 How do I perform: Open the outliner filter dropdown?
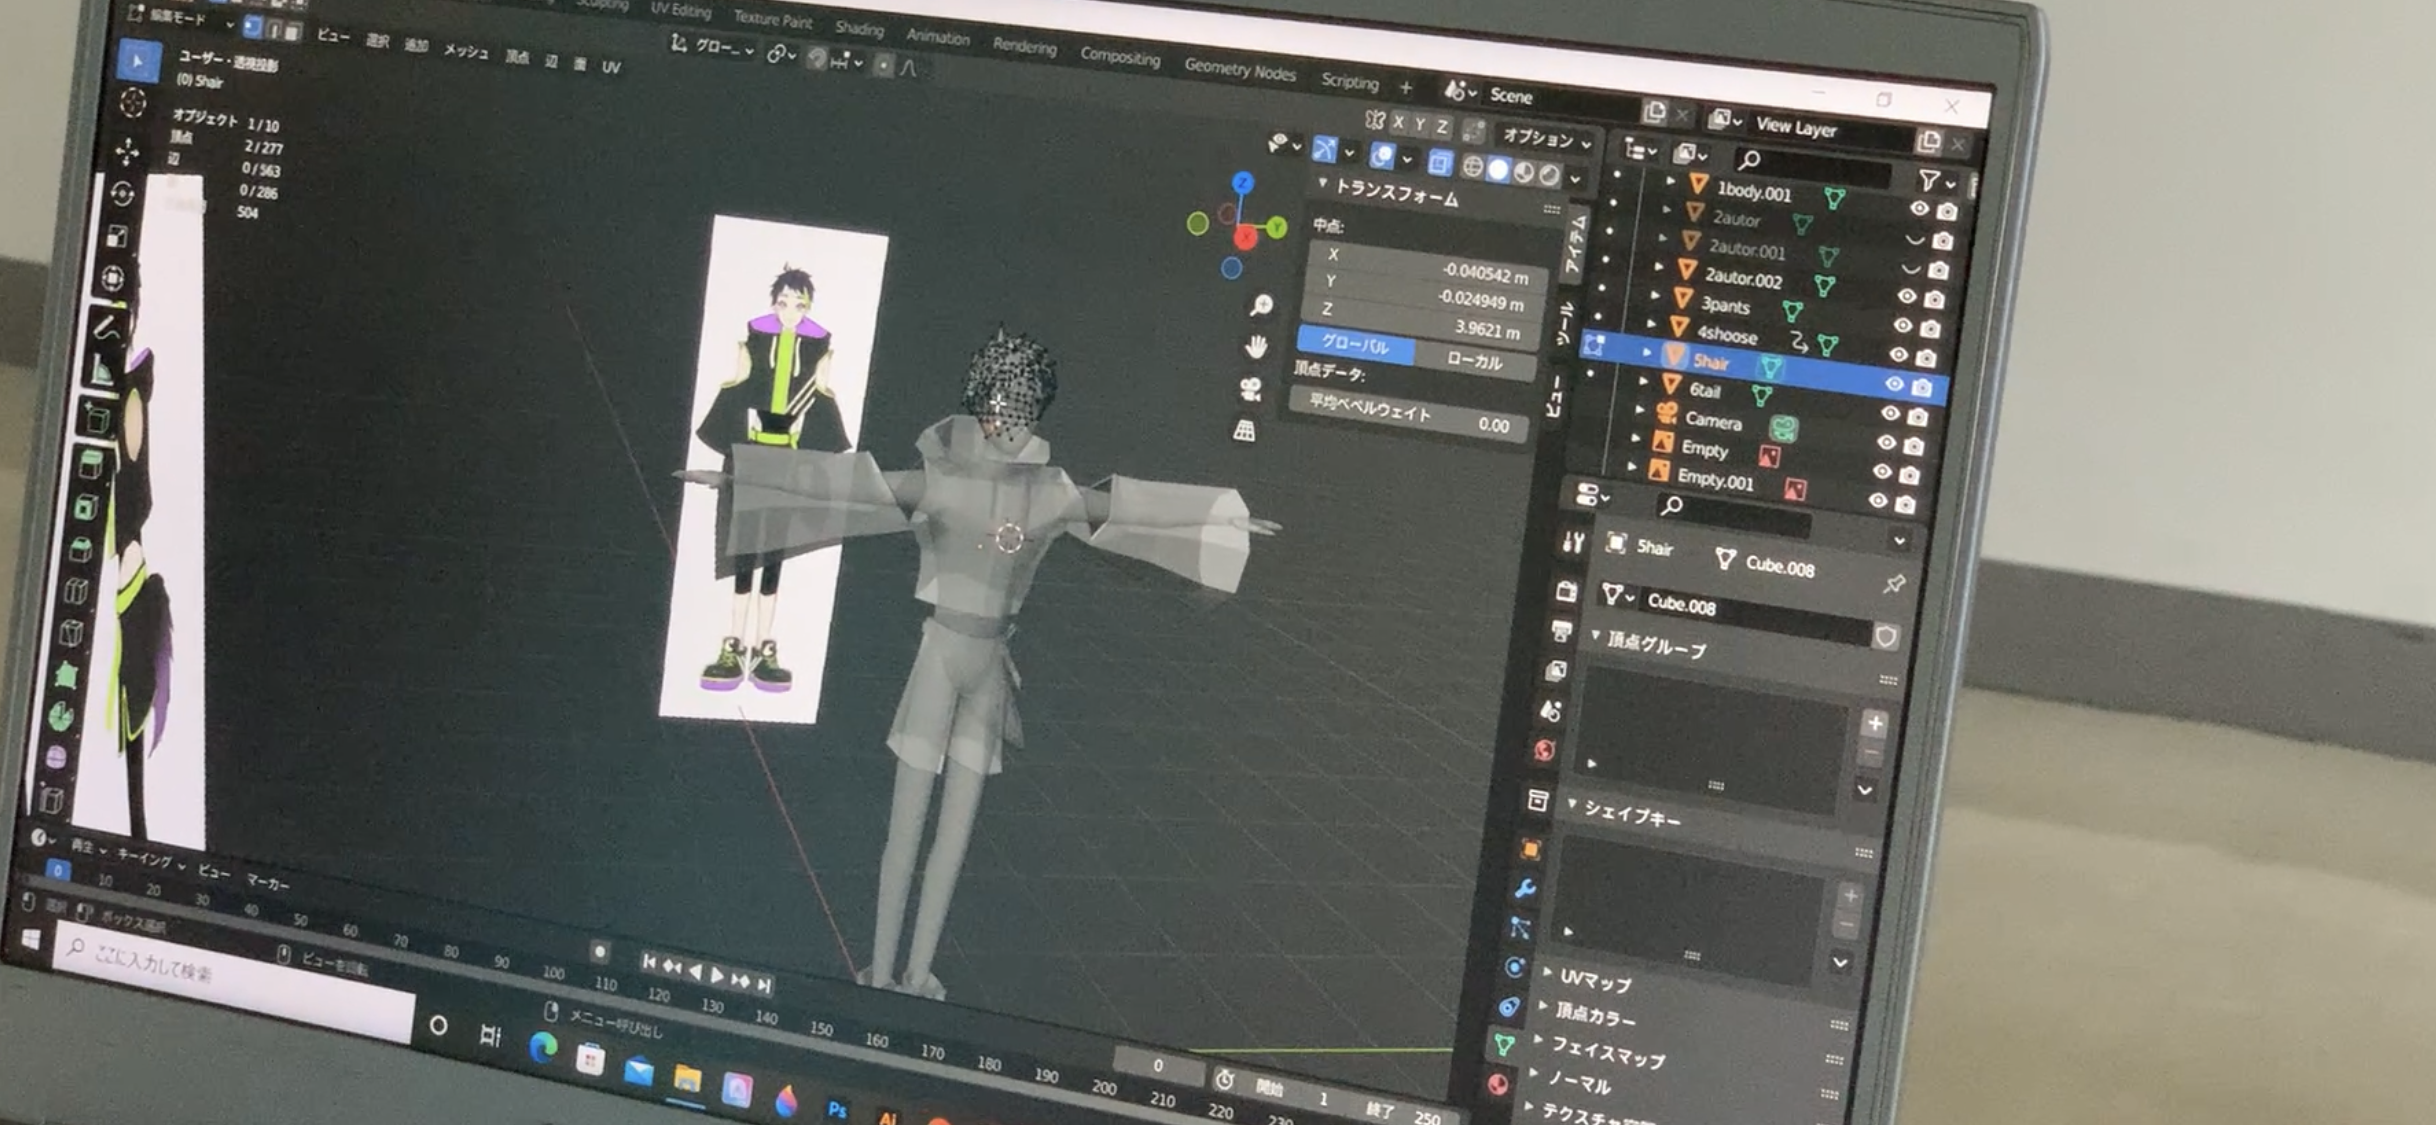tap(1935, 181)
